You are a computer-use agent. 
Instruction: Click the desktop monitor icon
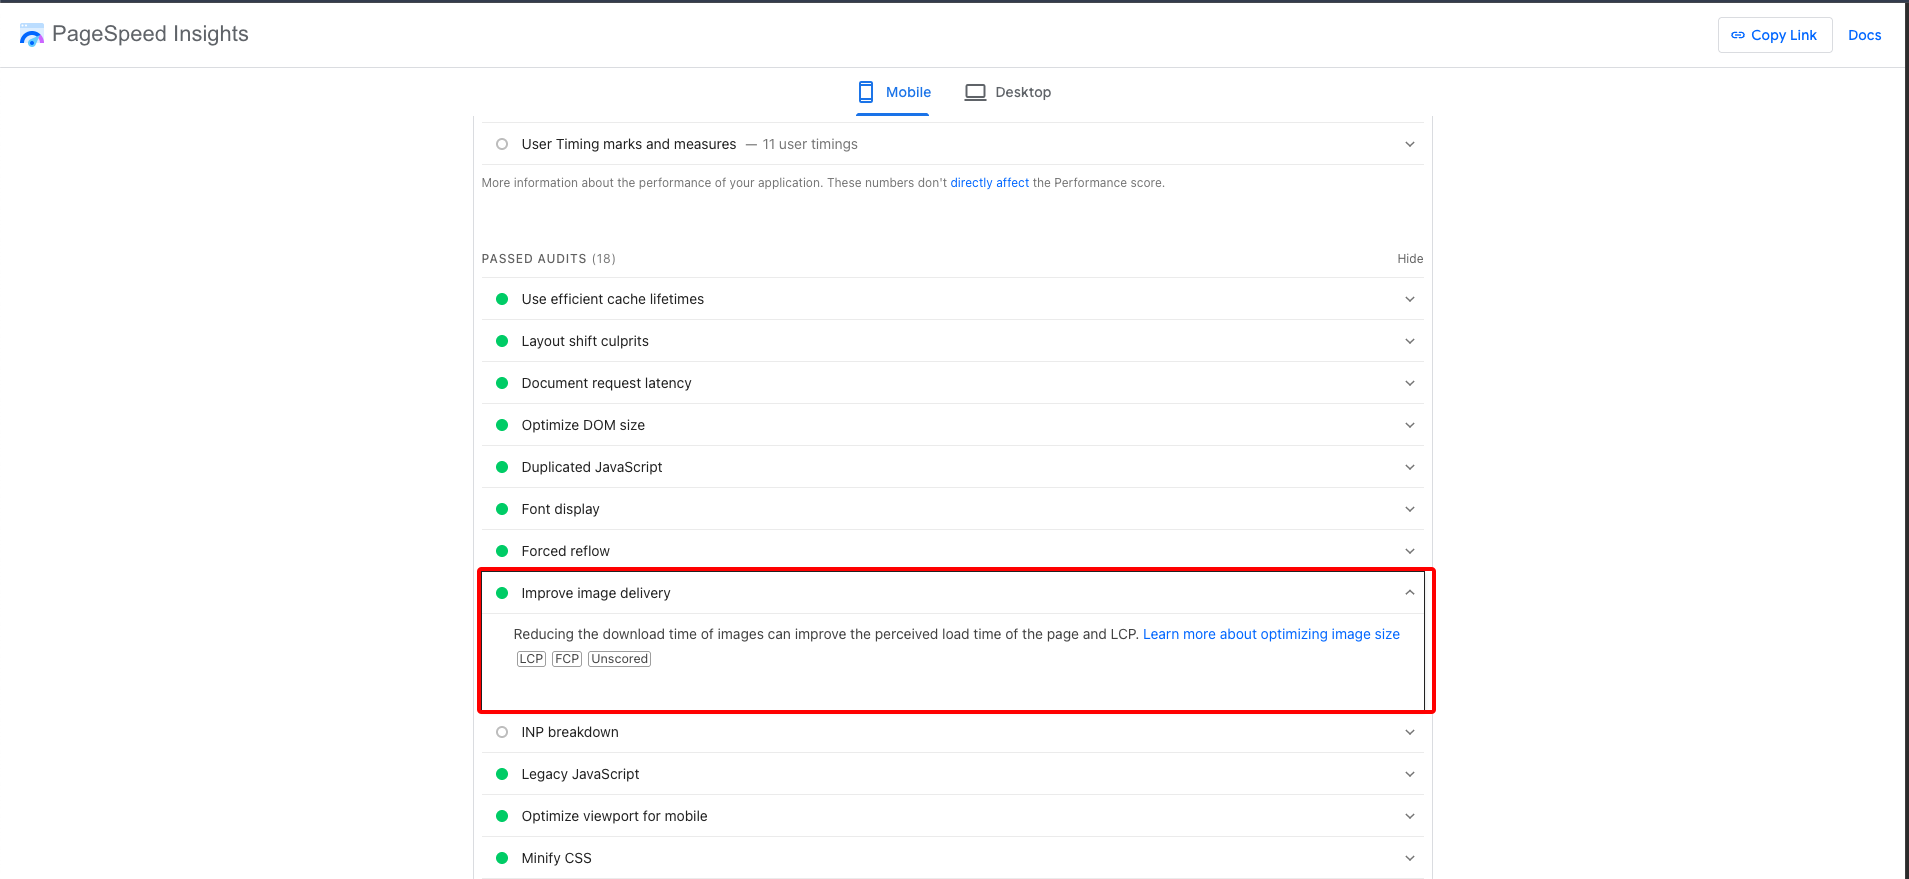[x=975, y=92]
